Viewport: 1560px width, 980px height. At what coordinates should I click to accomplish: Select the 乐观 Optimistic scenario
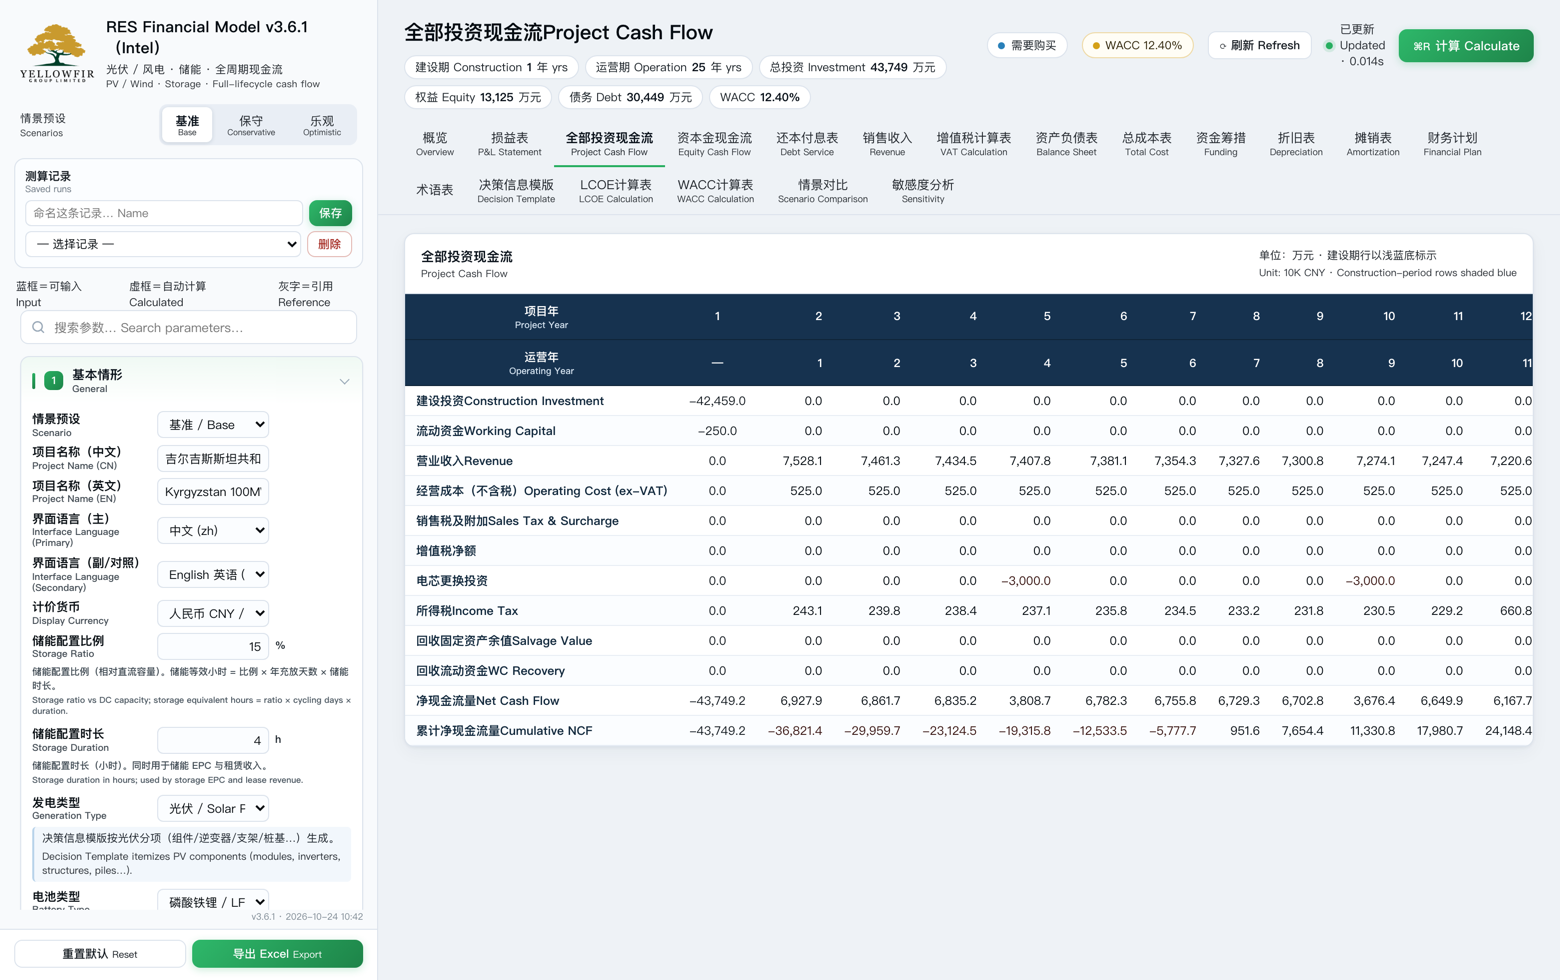point(322,125)
